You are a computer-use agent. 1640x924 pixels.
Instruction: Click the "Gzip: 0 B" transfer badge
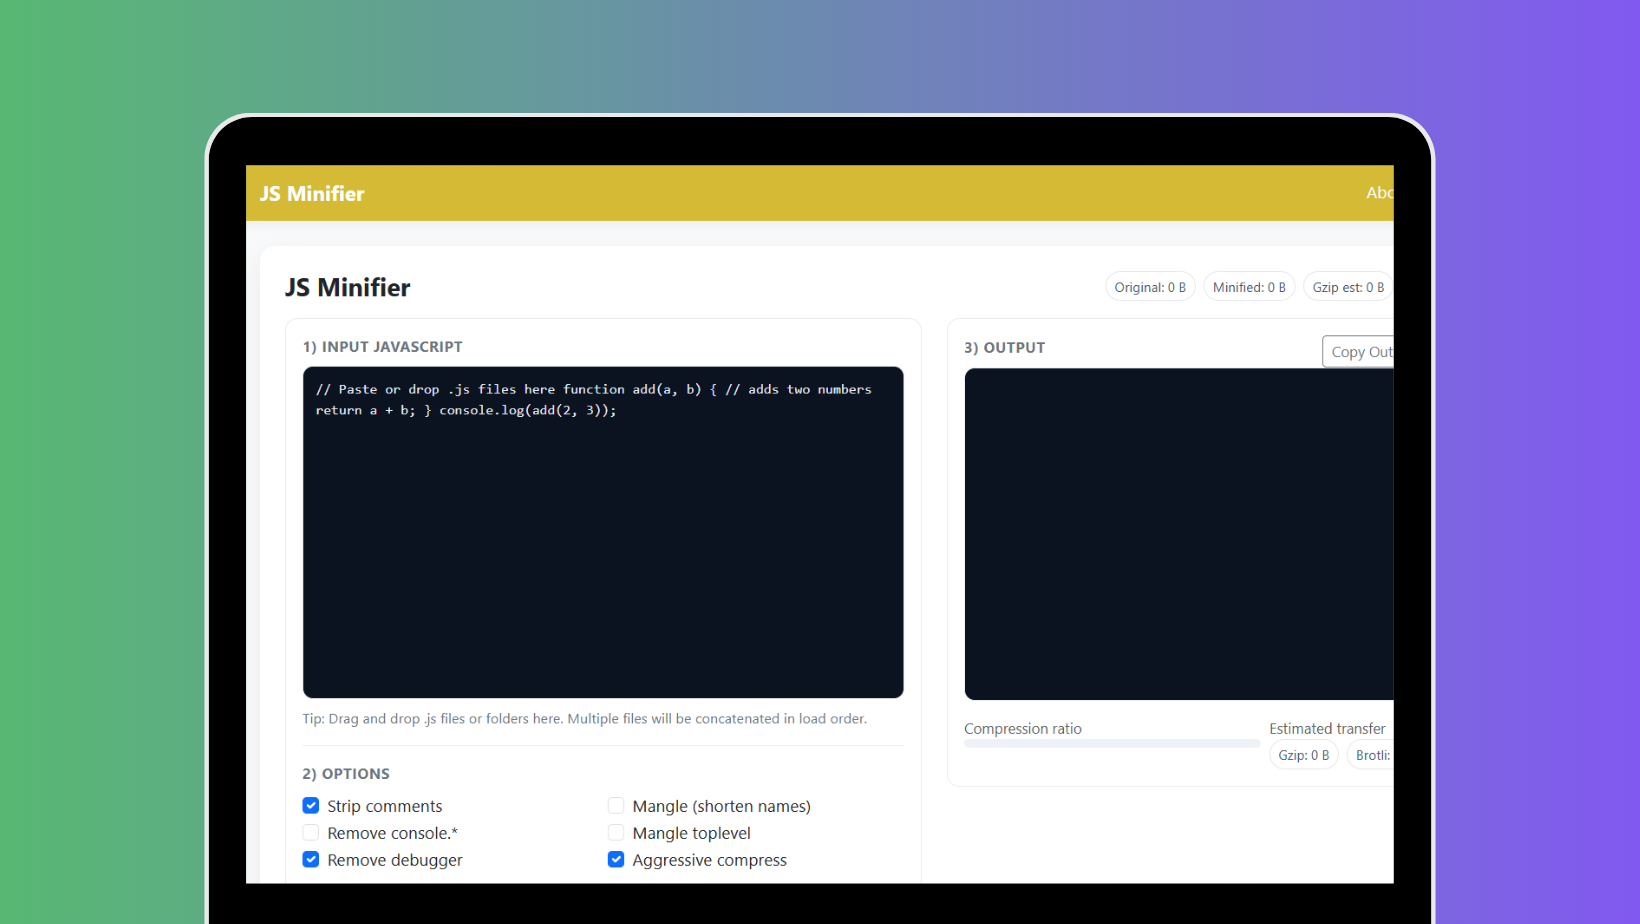(x=1303, y=755)
